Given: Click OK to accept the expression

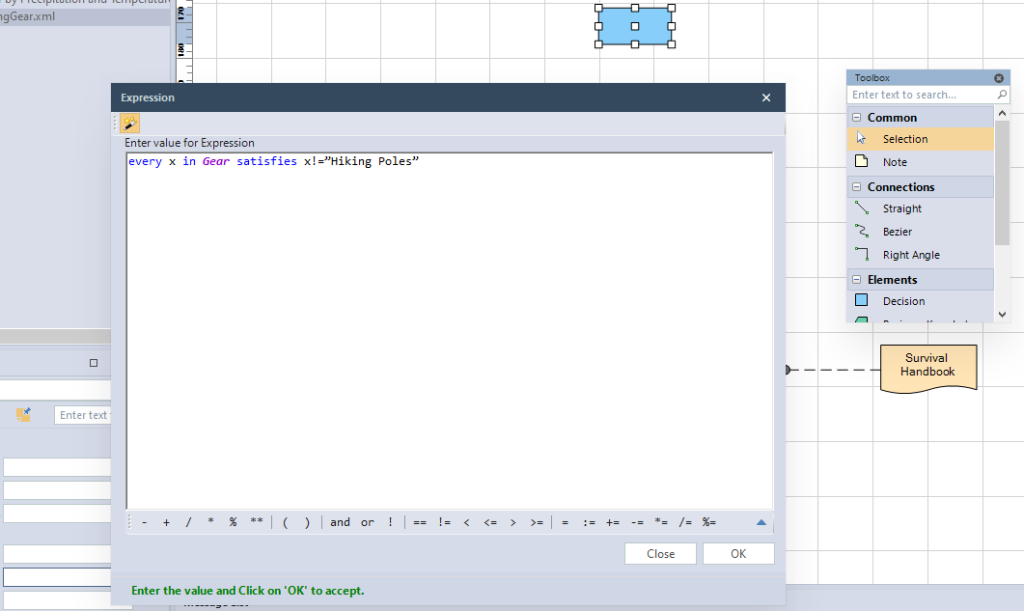Looking at the screenshot, I should [x=738, y=554].
